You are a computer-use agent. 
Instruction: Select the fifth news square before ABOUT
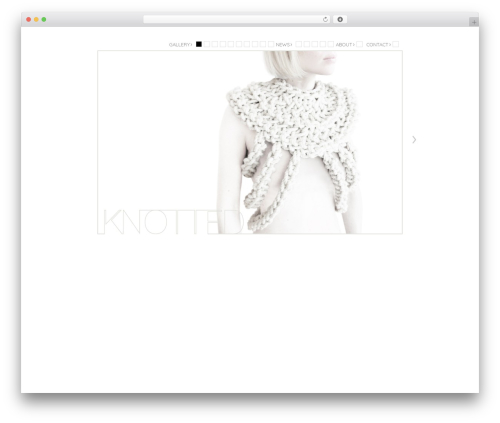(x=331, y=44)
